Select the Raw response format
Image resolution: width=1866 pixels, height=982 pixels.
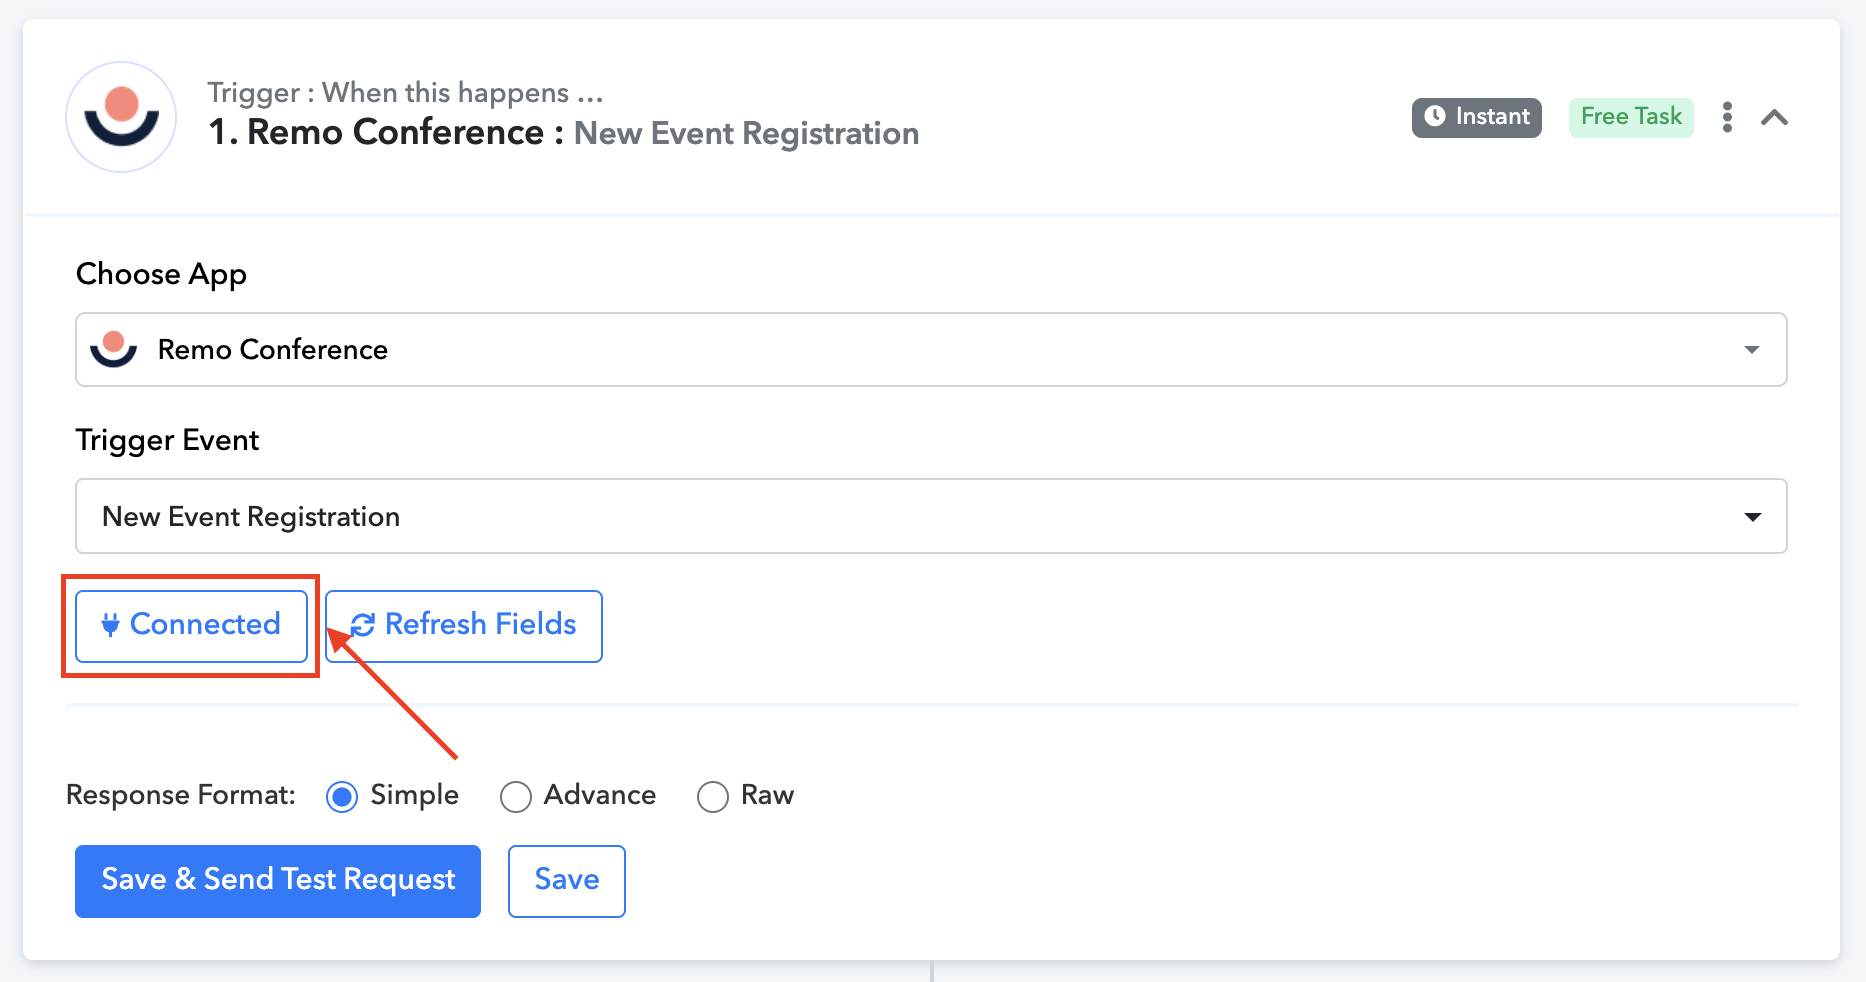click(x=713, y=797)
